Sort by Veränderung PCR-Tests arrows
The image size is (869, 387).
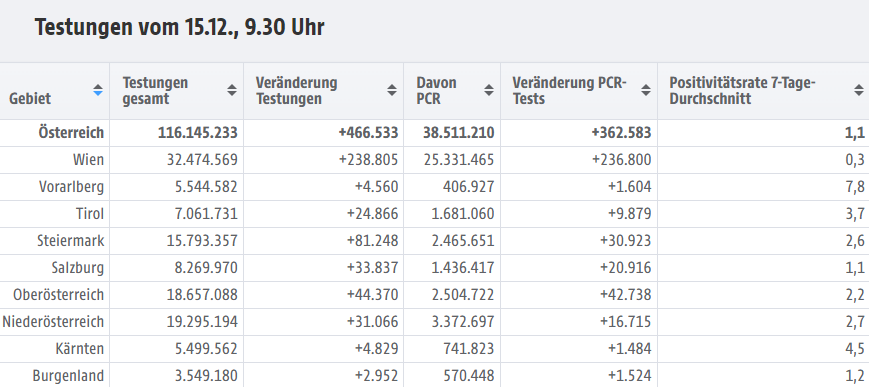pos(646,90)
